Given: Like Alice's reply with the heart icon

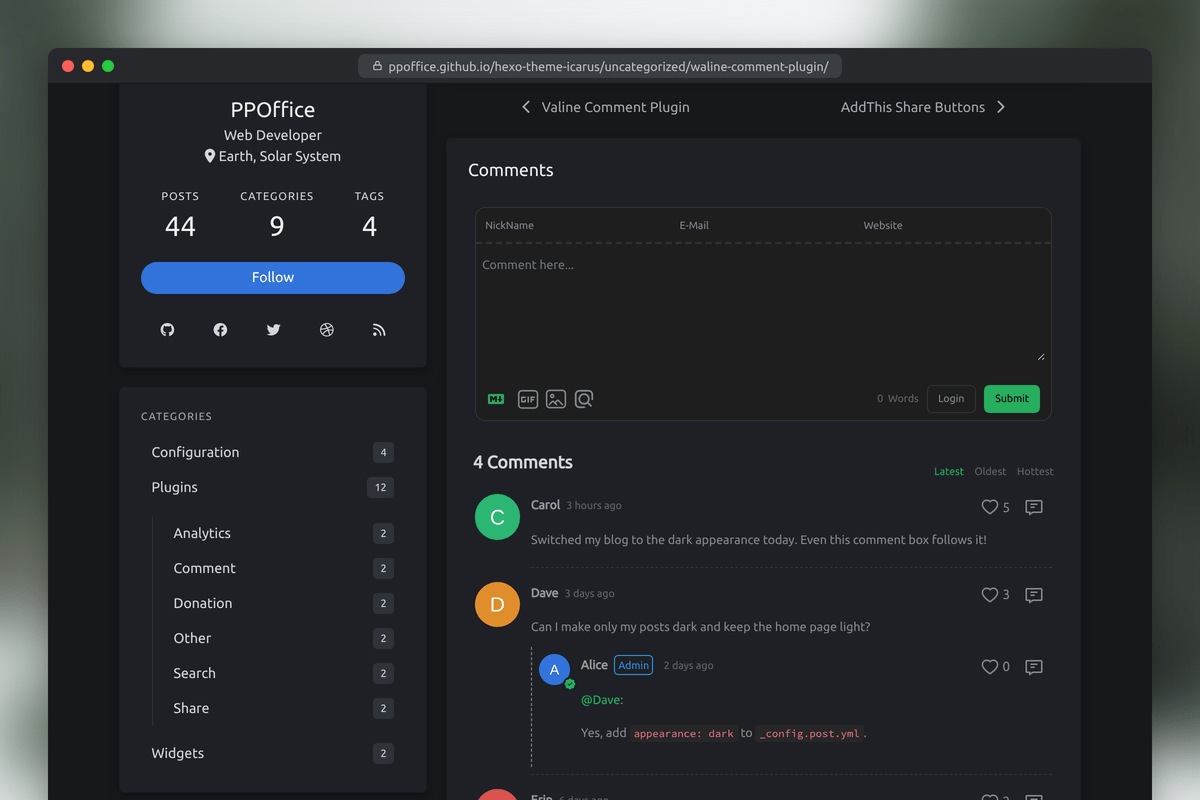Looking at the screenshot, I should point(990,667).
